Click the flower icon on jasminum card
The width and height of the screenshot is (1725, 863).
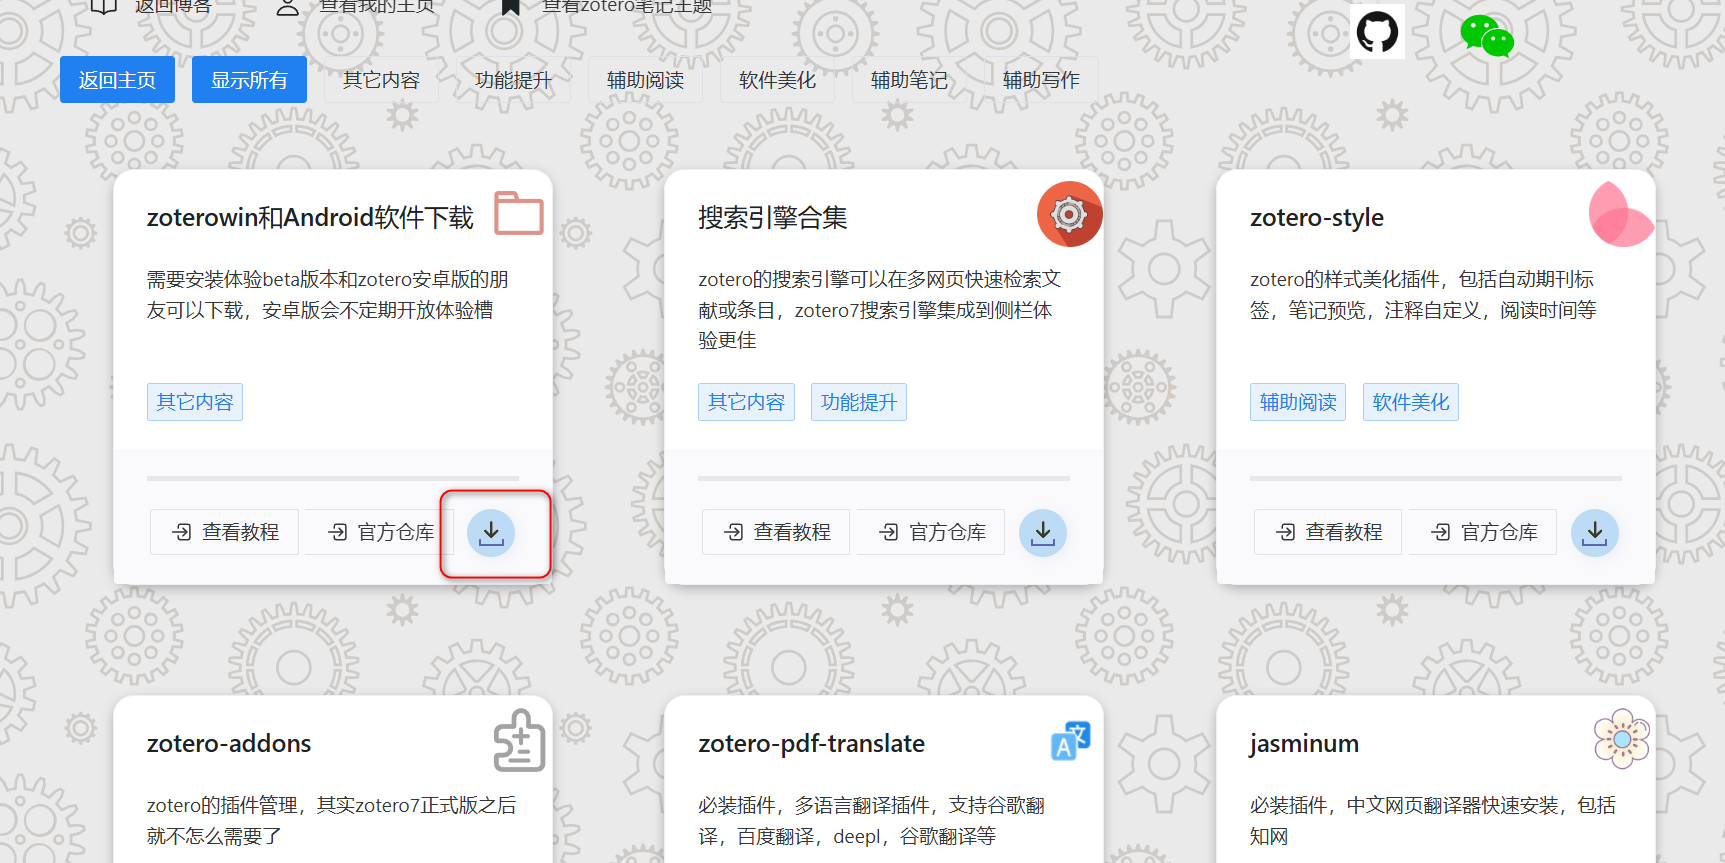pos(1622,739)
